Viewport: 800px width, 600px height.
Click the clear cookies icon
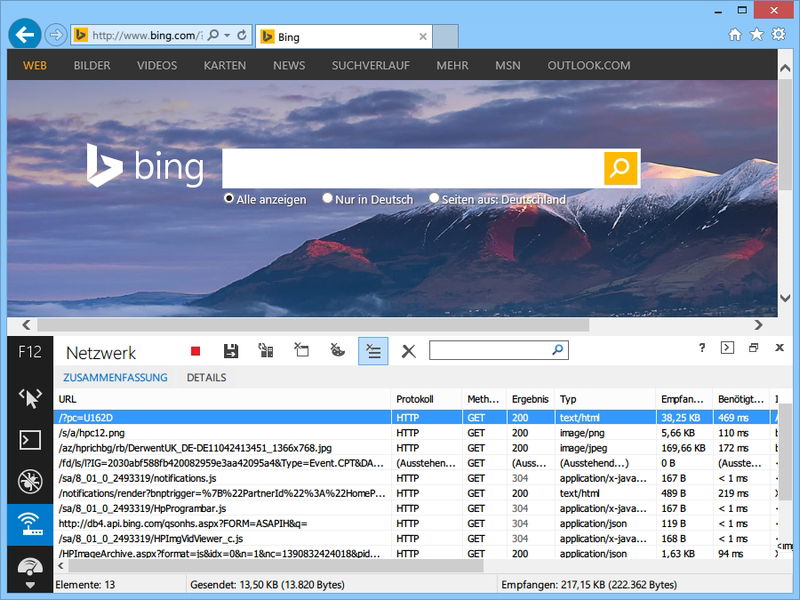pos(337,350)
